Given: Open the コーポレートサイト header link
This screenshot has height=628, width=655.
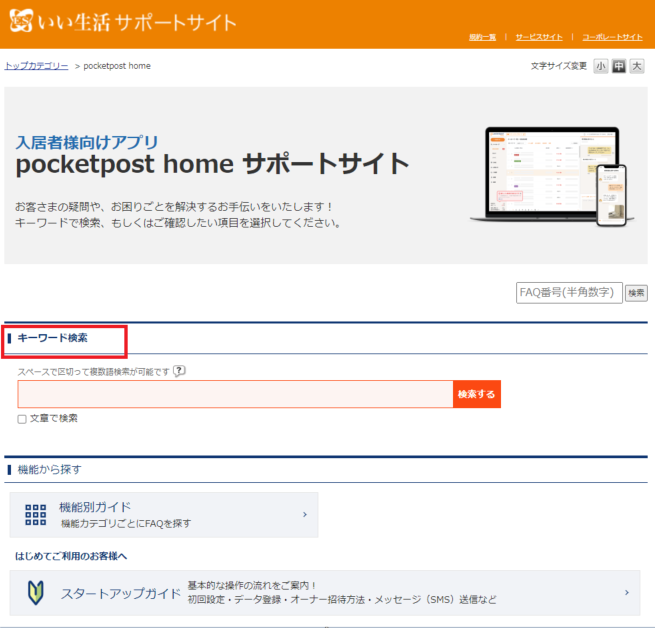Looking at the screenshot, I should click(x=612, y=37).
